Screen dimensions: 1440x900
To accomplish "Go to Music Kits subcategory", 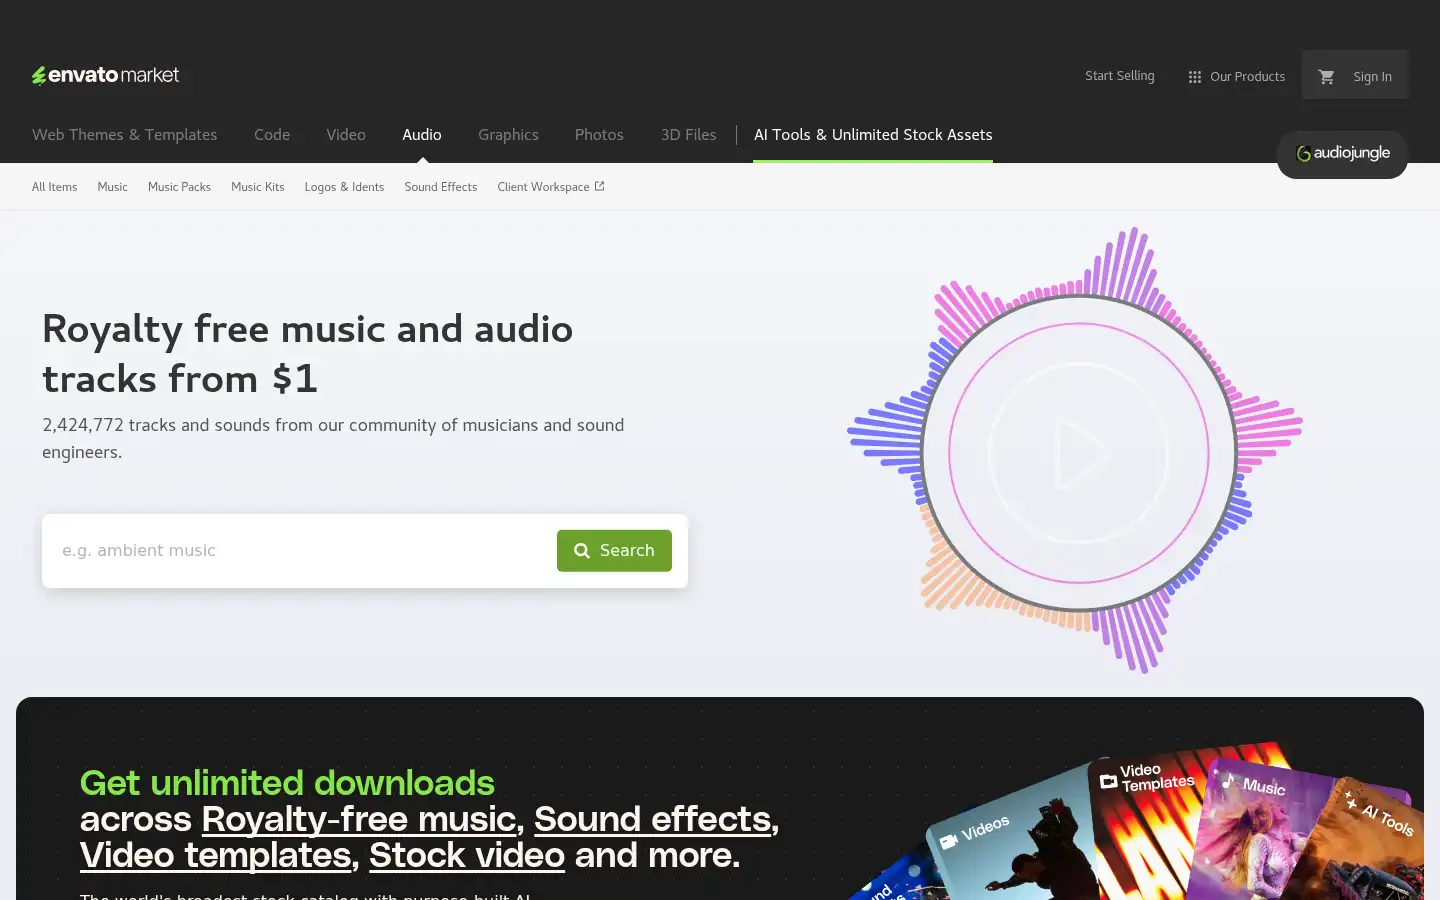I will click(x=258, y=187).
